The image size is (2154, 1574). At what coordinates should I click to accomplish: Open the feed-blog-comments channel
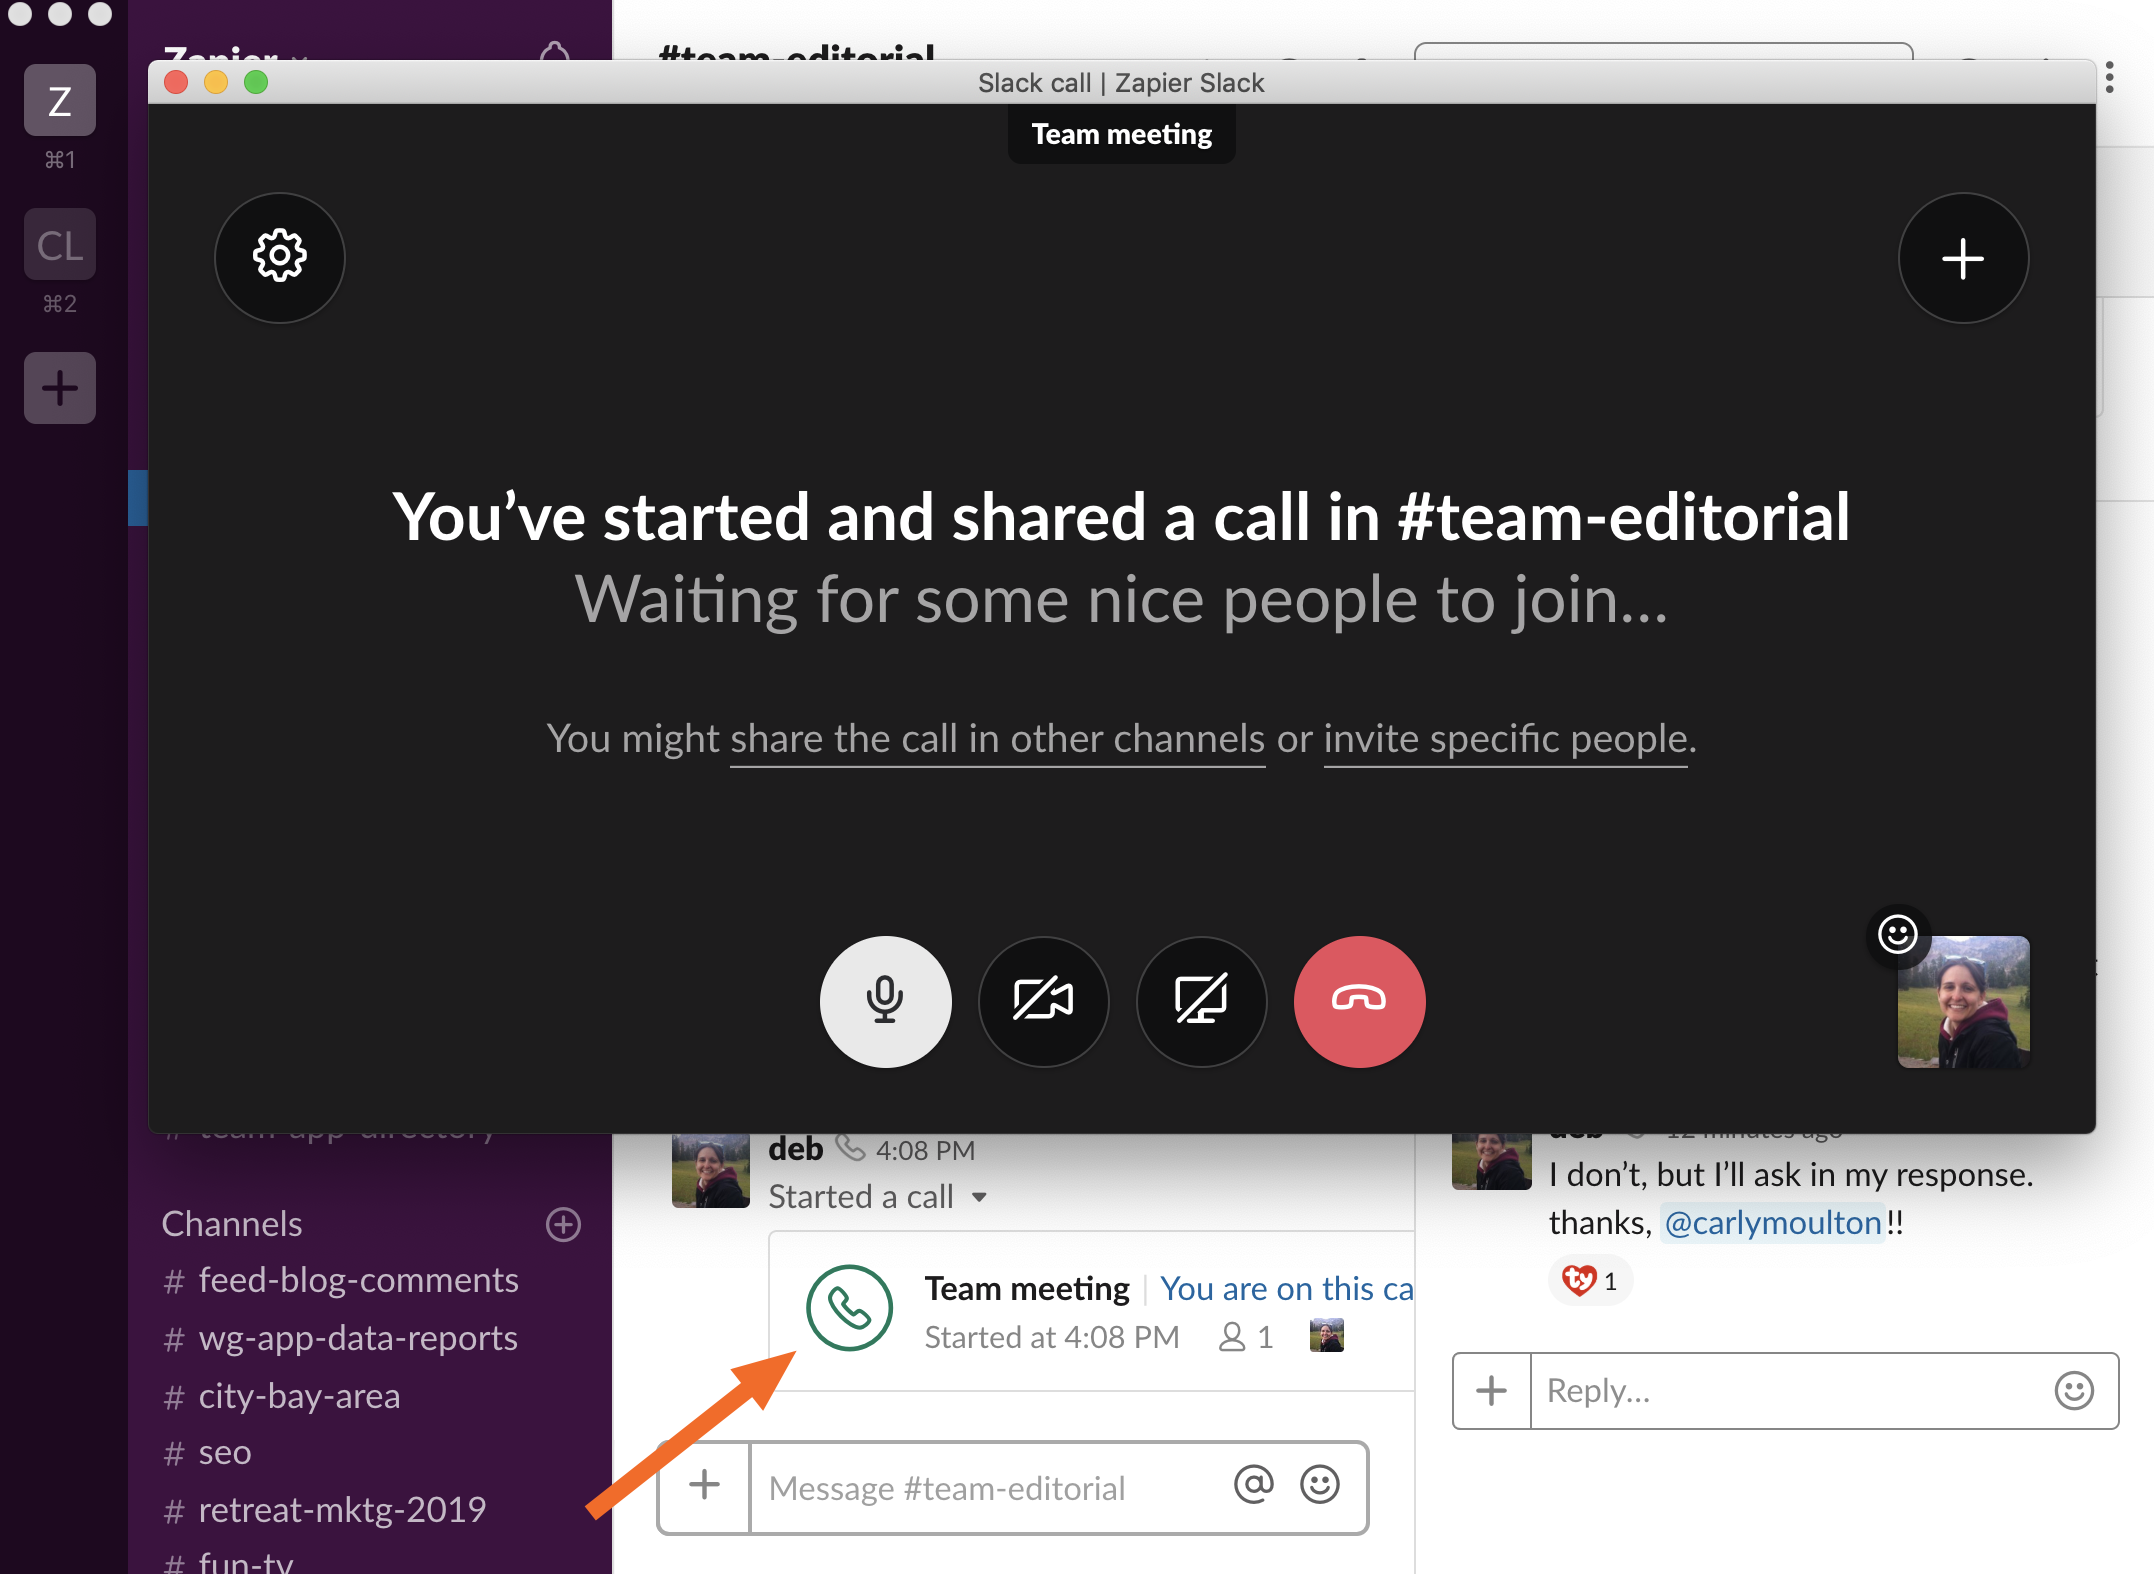(357, 1280)
